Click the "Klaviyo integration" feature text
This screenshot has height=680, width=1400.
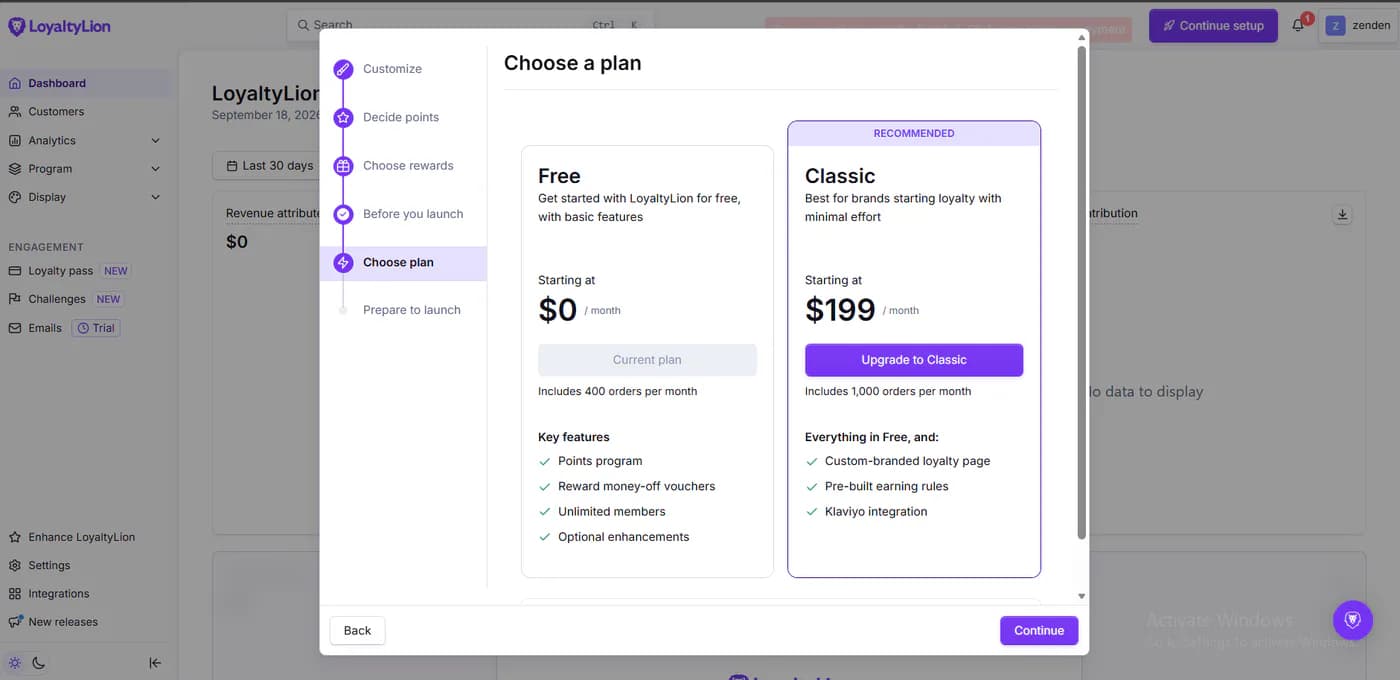(876, 511)
